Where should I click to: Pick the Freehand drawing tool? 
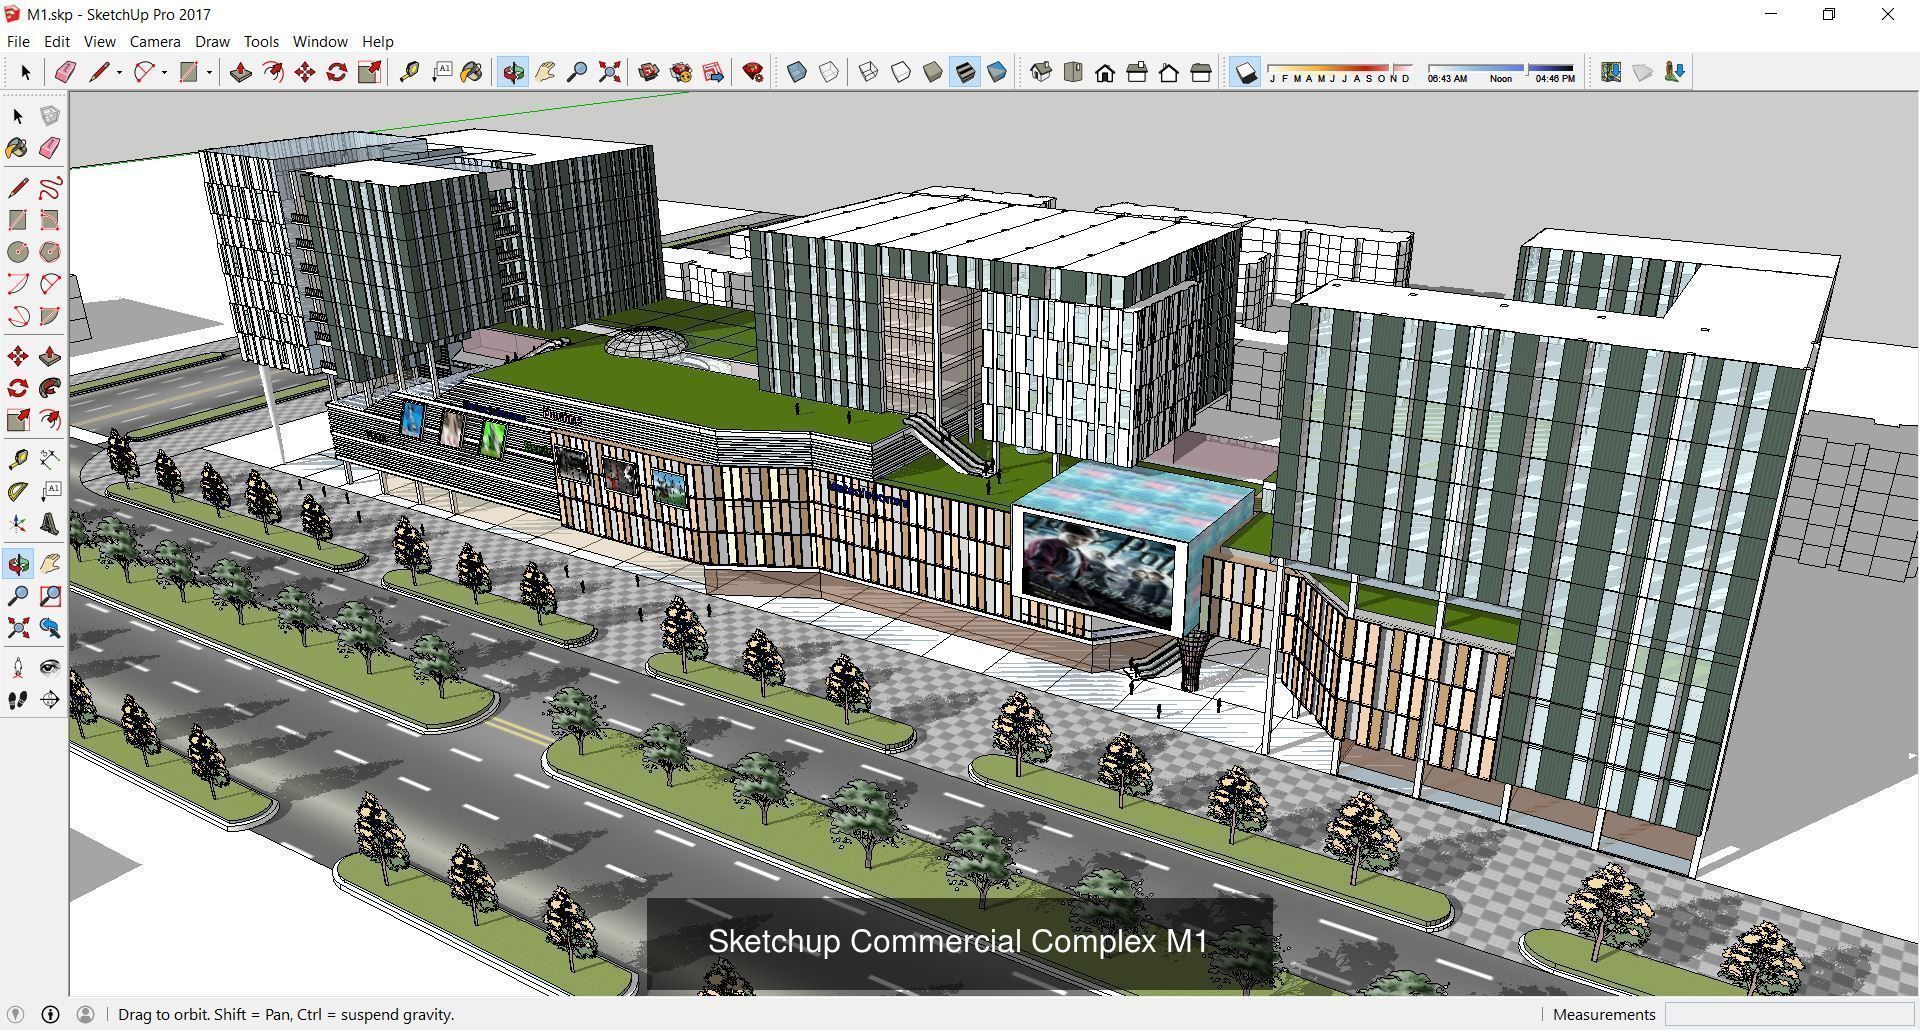click(x=50, y=188)
